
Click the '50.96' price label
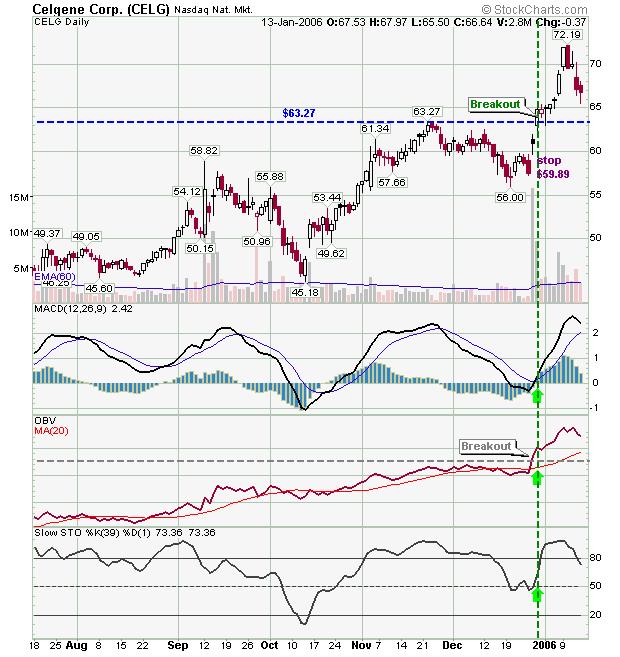(x=257, y=241)
